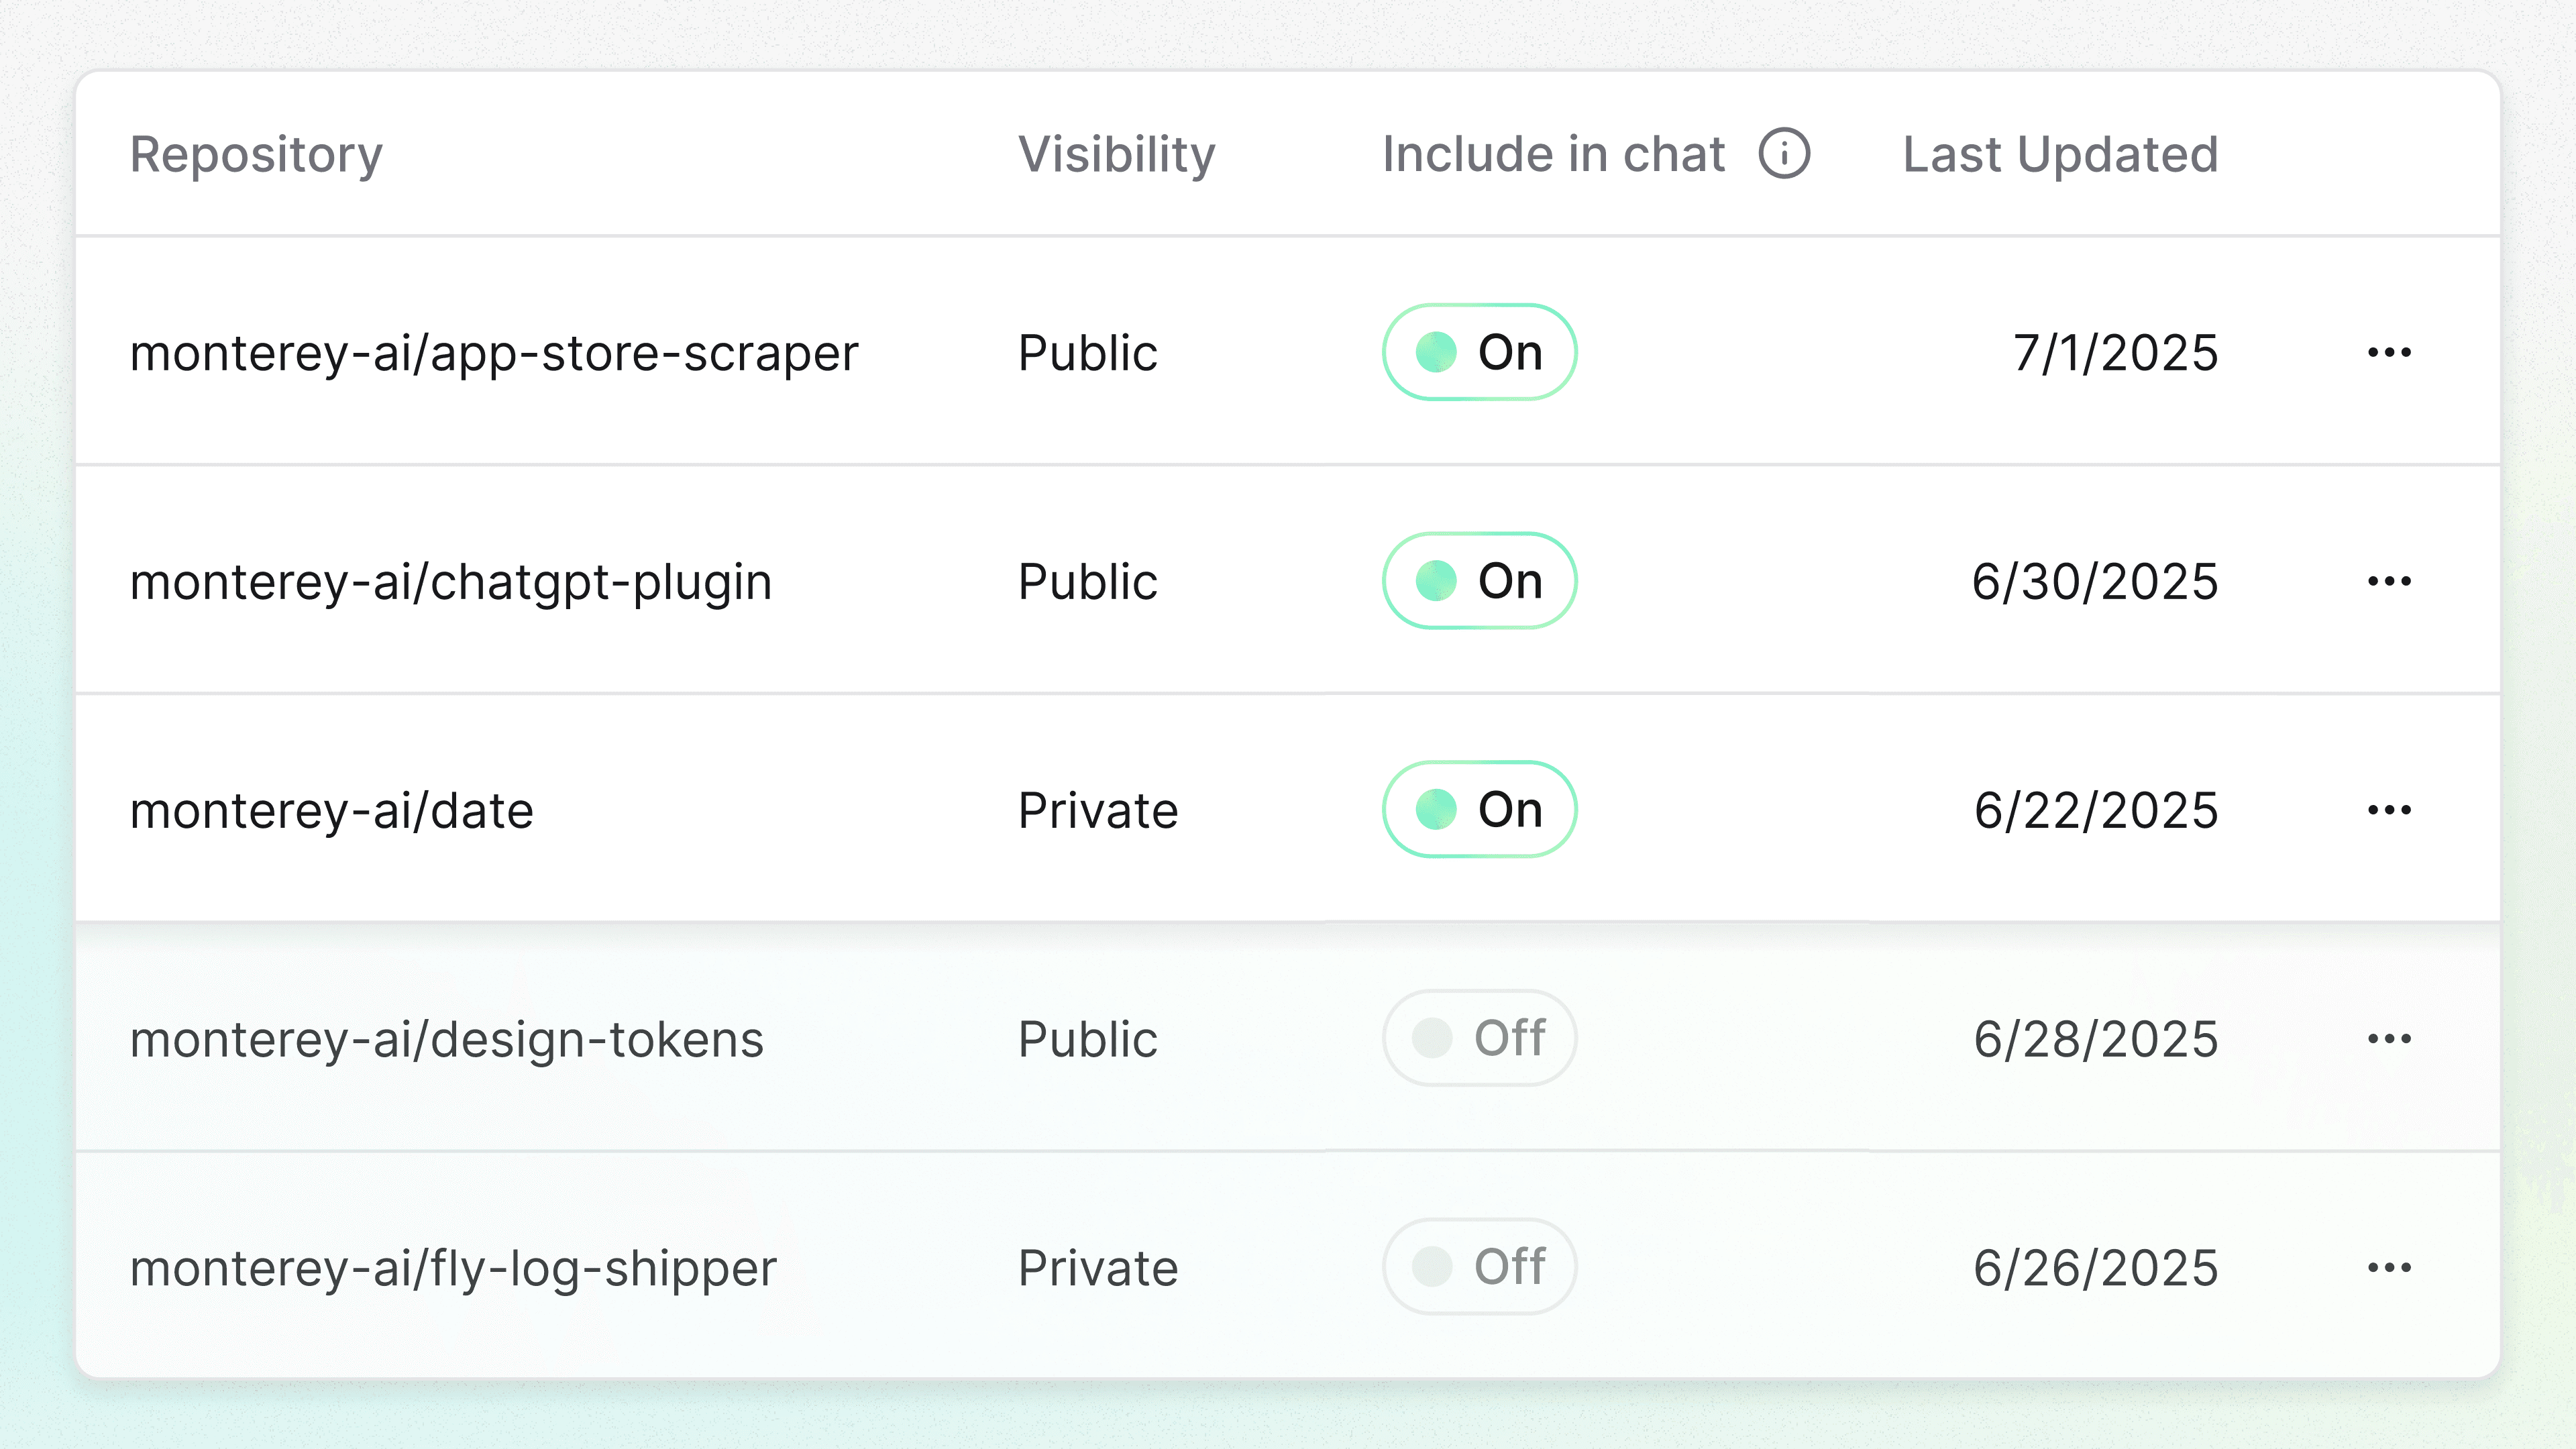Click the Visibility column header

(x=1116, y=155)
